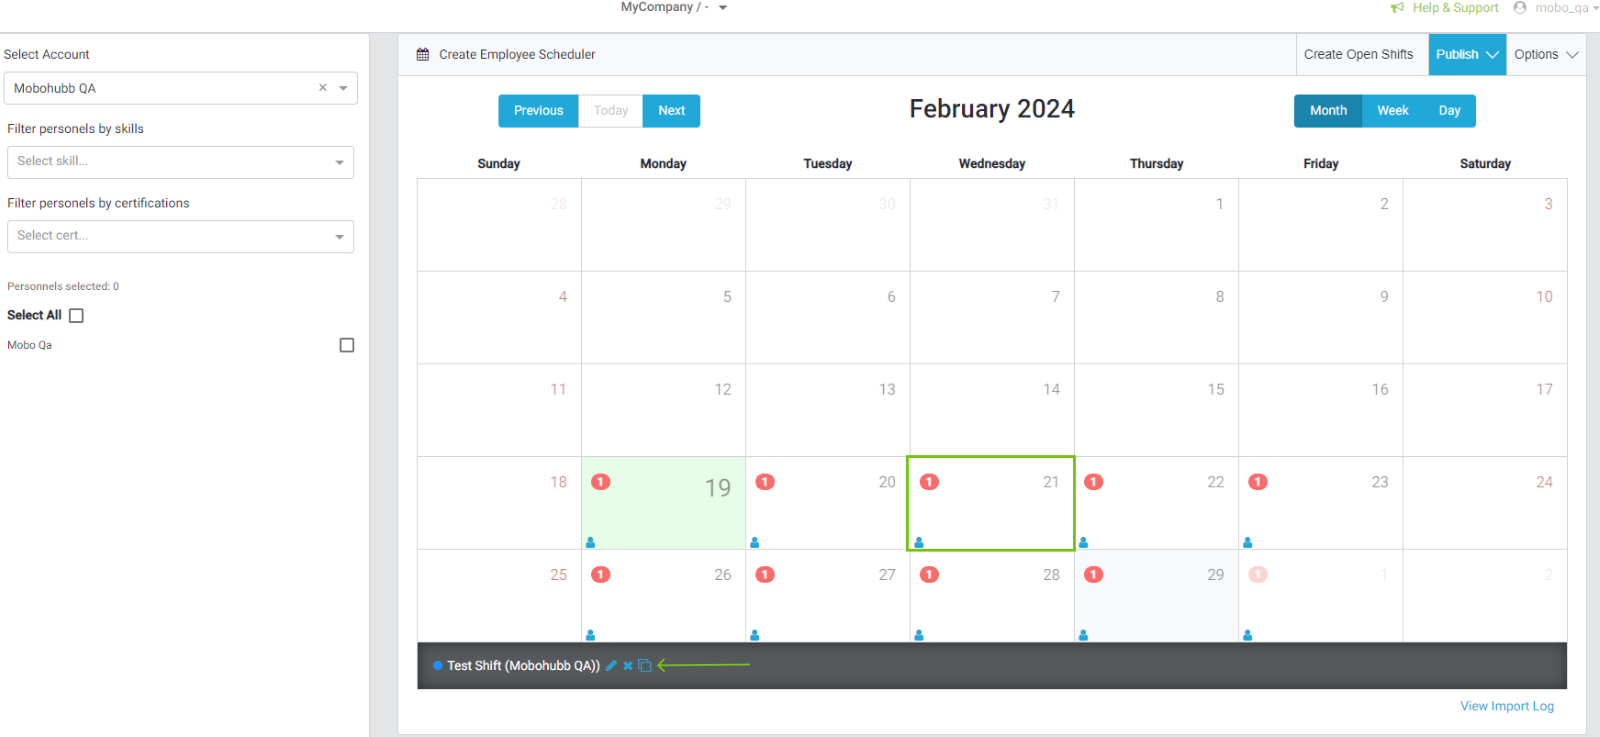Viewport: 1600px width, 737px height.
Task: Click the red shift badge on February 27
Action: pos(765,575)
